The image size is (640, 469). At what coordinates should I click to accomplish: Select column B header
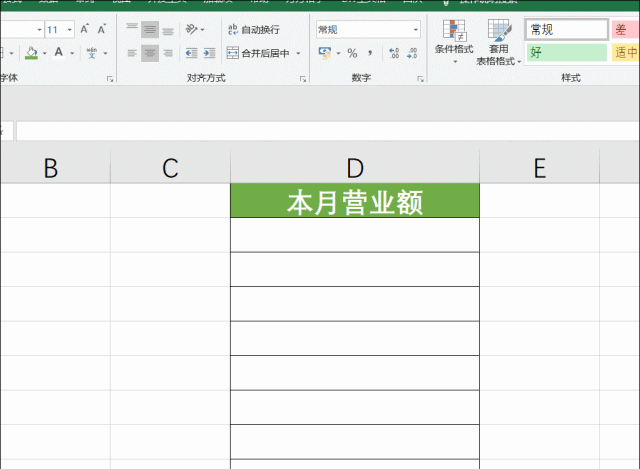pyautogui.click(x=56, y=167)
